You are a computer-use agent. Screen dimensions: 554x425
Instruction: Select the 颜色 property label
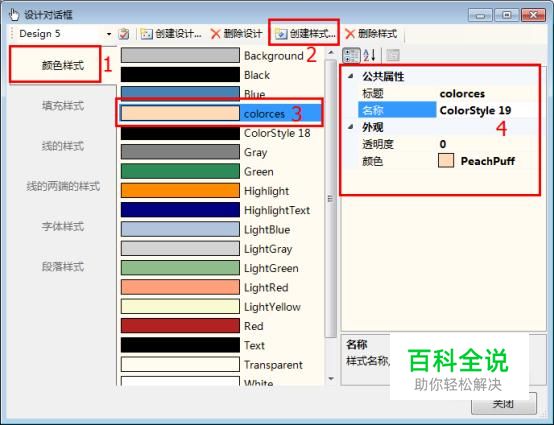click(372, 161)
